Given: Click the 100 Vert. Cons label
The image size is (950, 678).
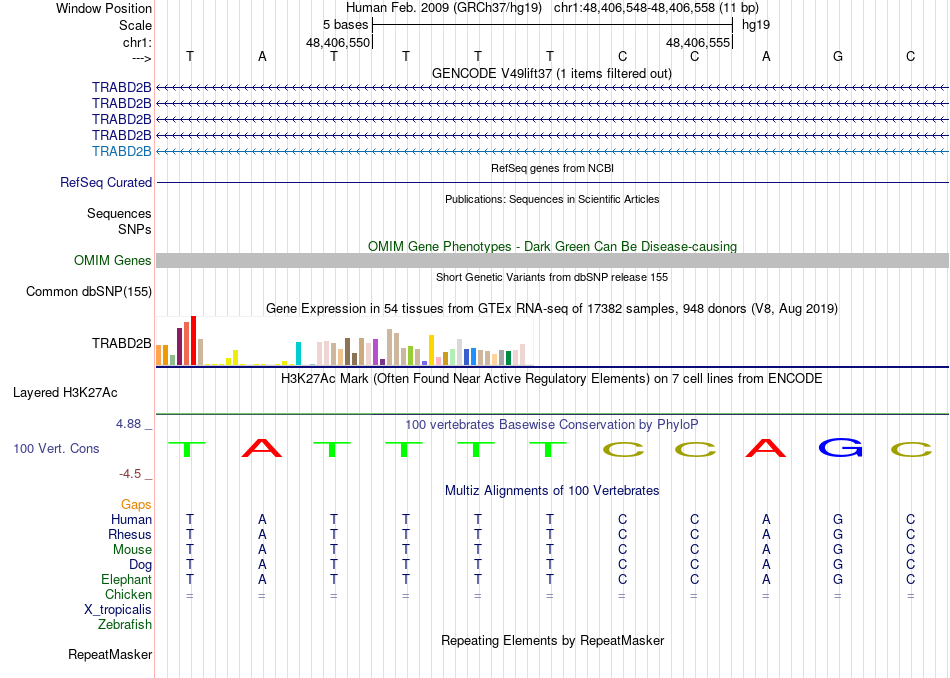Looking at the screenshot, I should (56, 448).
